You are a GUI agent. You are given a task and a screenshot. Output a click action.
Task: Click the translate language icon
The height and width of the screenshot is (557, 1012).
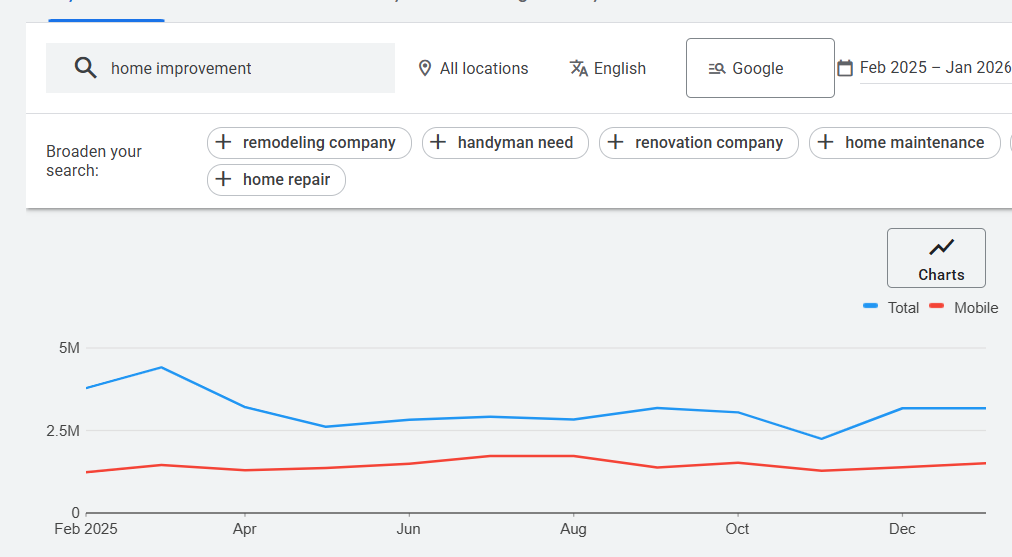(578, 68)
